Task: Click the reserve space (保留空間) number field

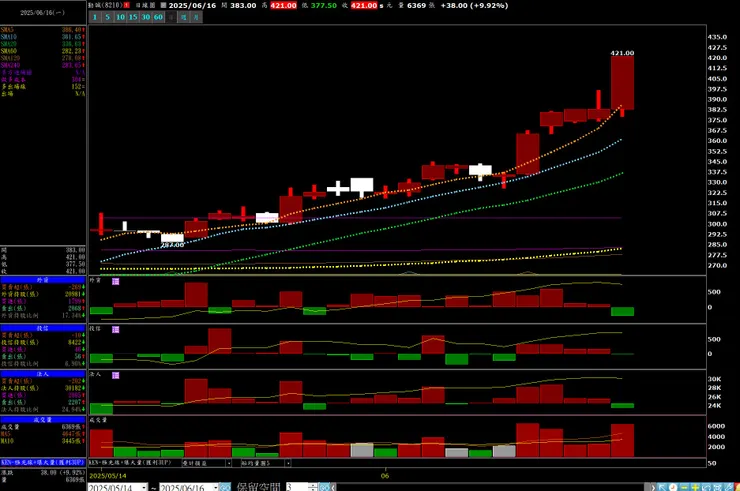Action: point(297,487)
